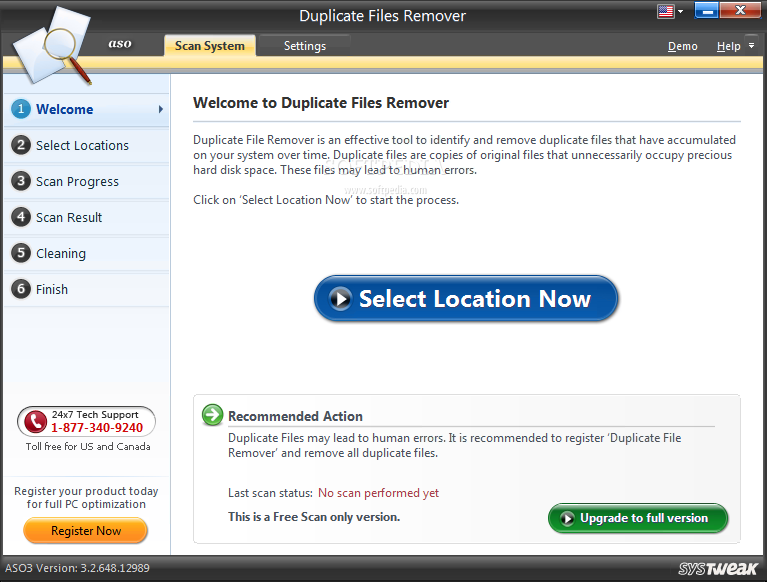Viewport: 767px width, 582px height.
Task: Click the 'Last scan status:' label
Action: pyautogui.click(x=271, y=493)
